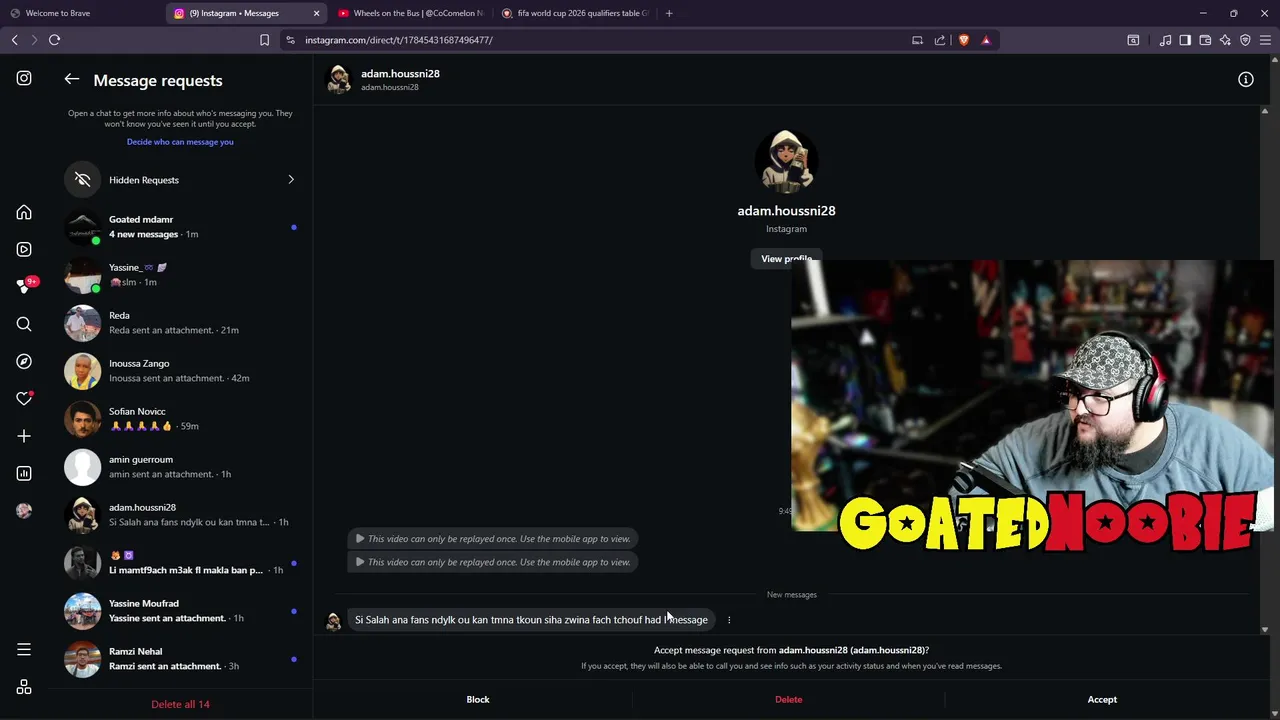Open the Search magnifier in sidebar
The height and width of the screenshot is (720, 1280).
tap(24, 324)
